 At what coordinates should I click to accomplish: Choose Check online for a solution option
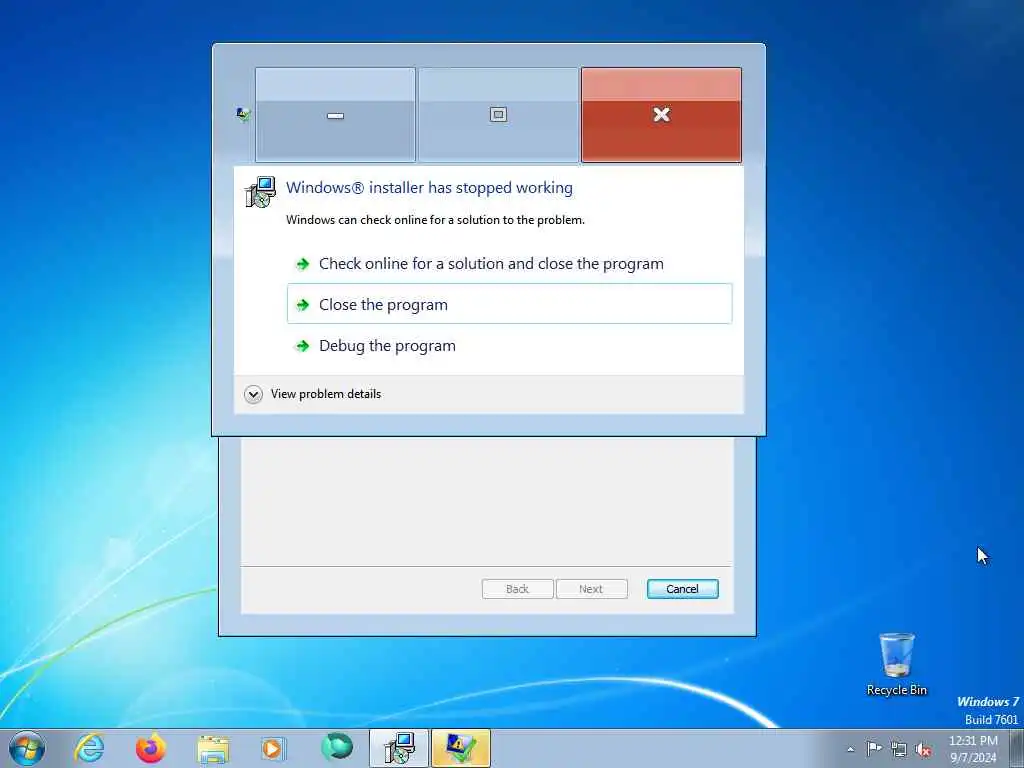pos(509,264)
